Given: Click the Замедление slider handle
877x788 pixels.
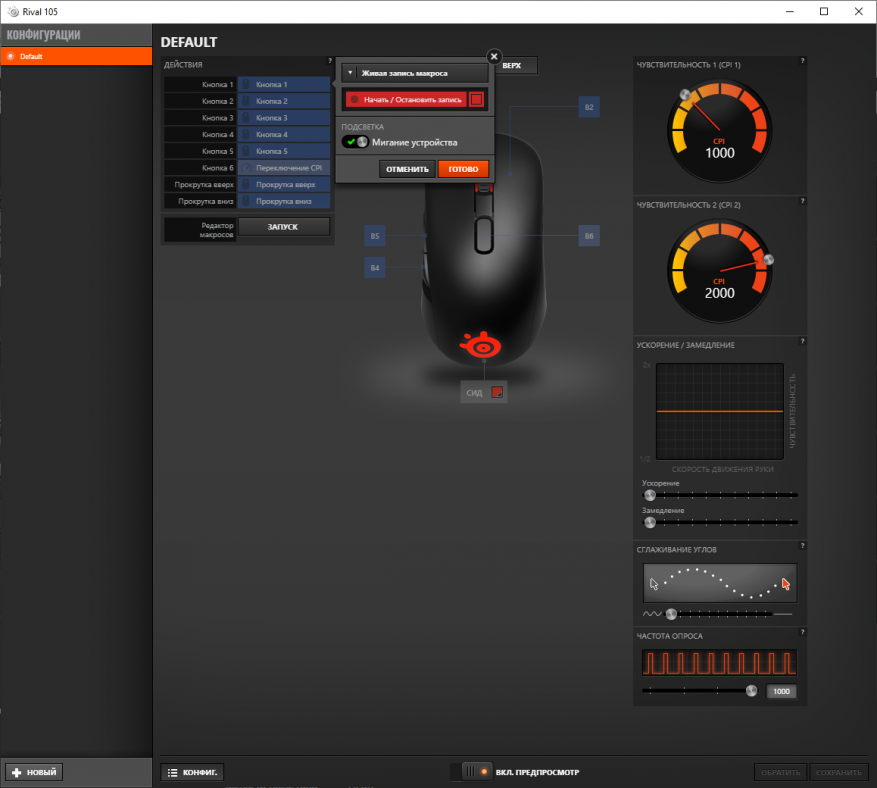Looking at the screenshot, I should [x=649, y=522].
